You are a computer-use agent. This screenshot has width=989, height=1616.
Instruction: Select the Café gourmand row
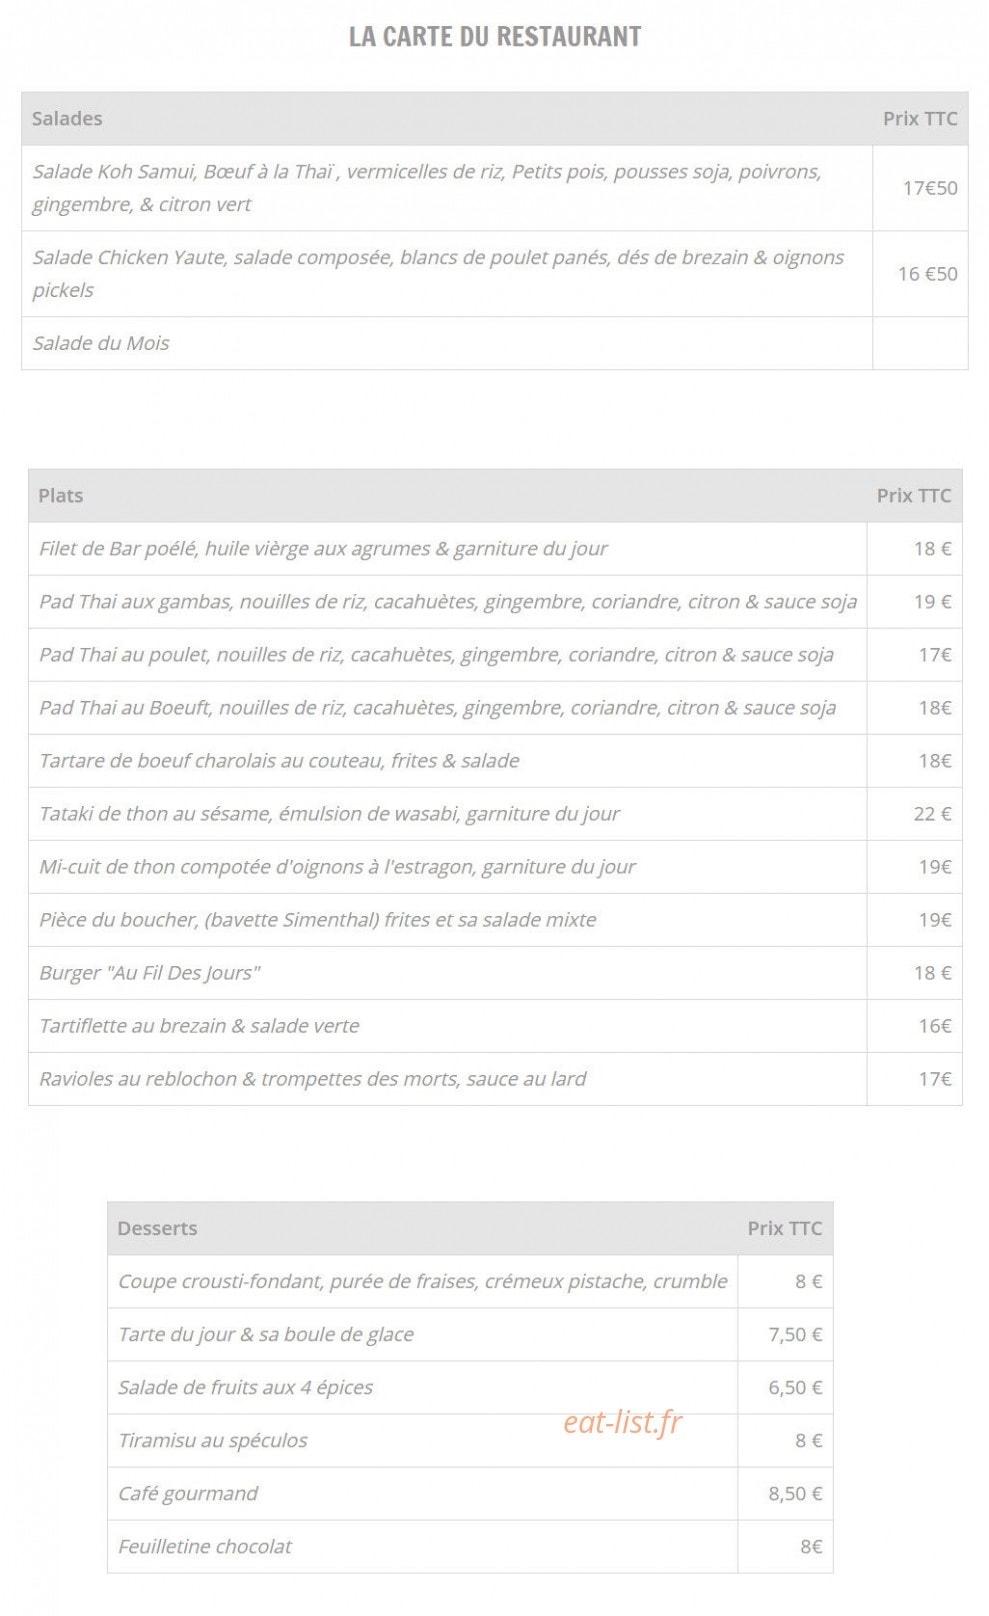(470, 1494)
